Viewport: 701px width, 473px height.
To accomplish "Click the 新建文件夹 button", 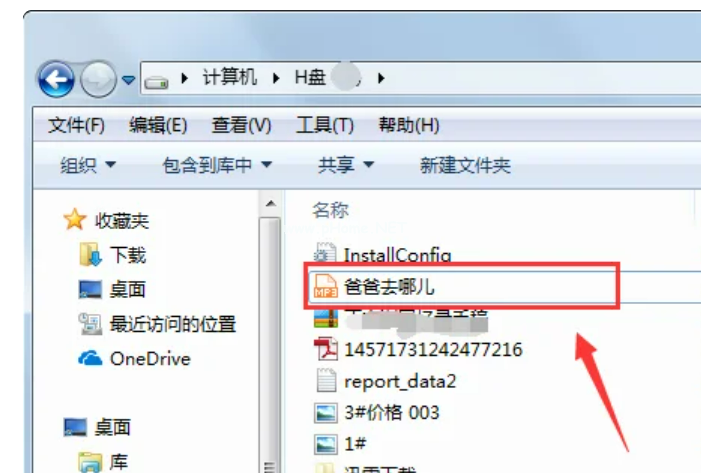I will (465, 165).
